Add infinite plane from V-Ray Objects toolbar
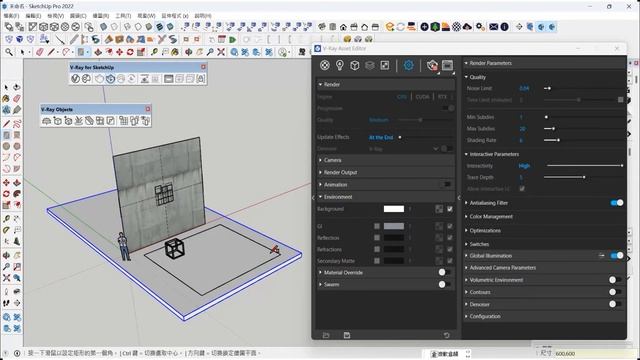 [47, 121]
